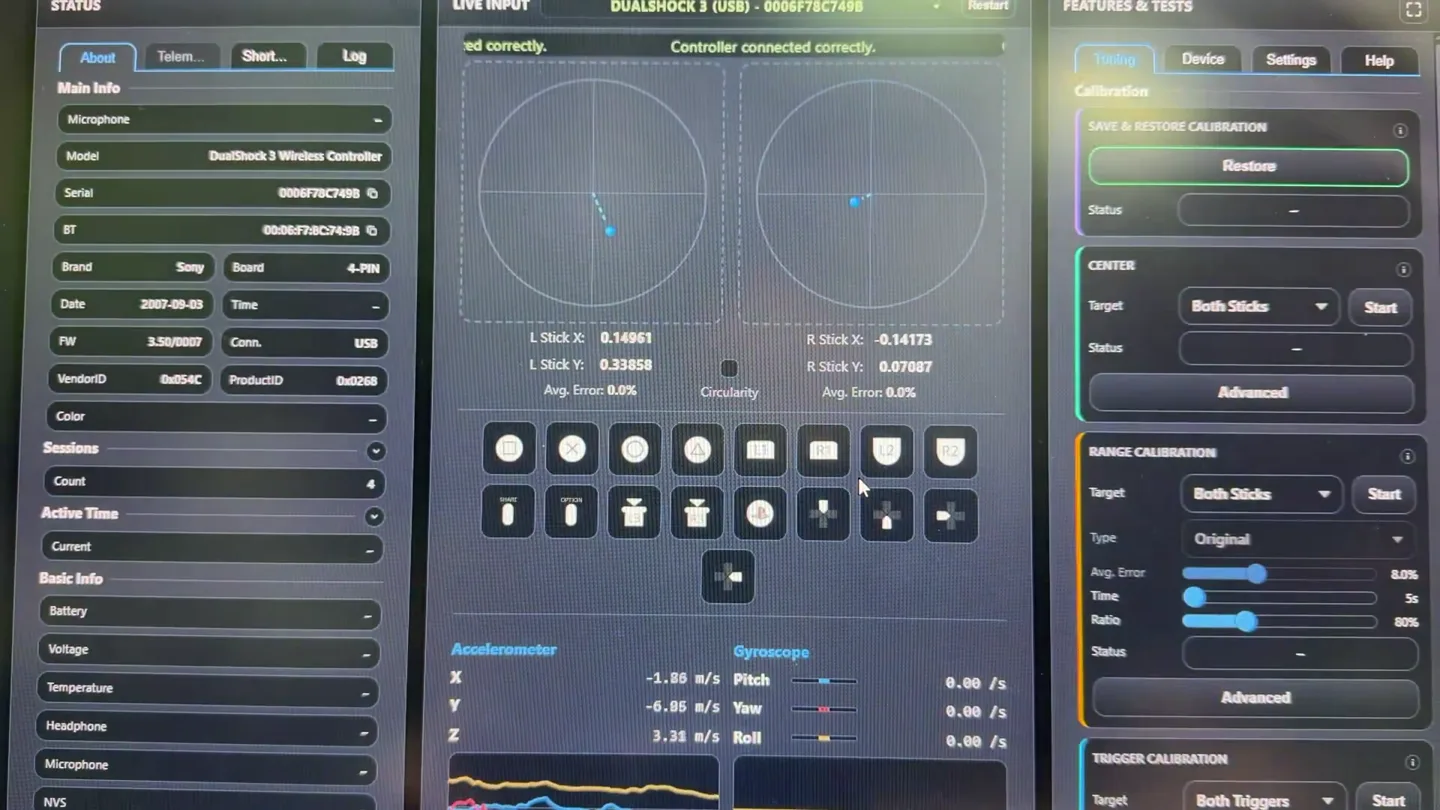Toggle the Circularity checkbox
The image size is (1440, 810).
pyautogui.click(x=729, y=368)
